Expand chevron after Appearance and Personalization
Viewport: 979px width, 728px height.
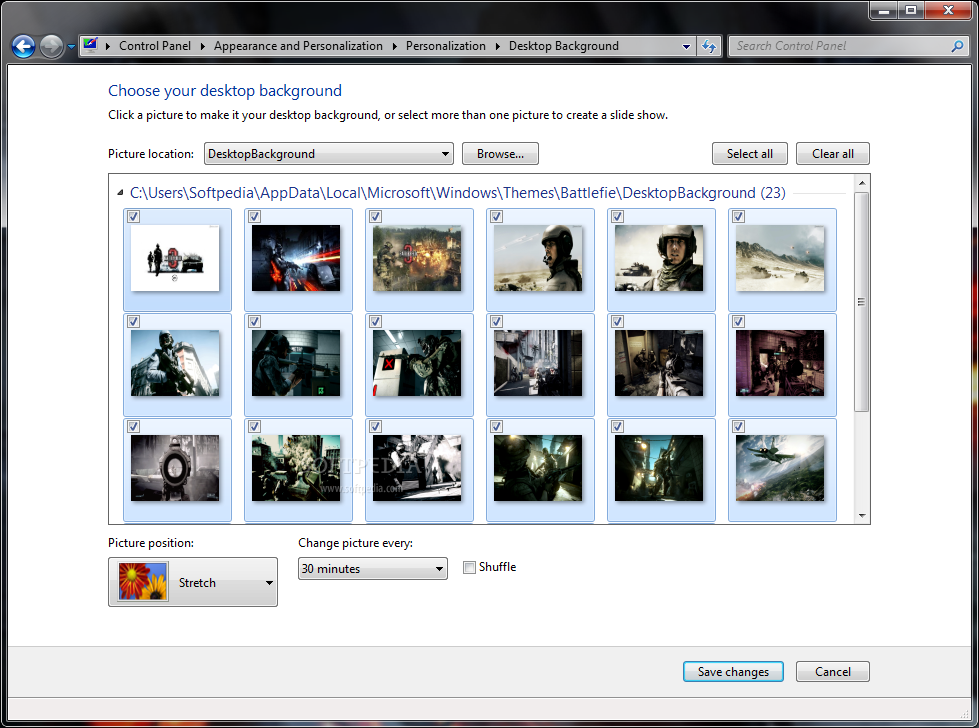395,46
